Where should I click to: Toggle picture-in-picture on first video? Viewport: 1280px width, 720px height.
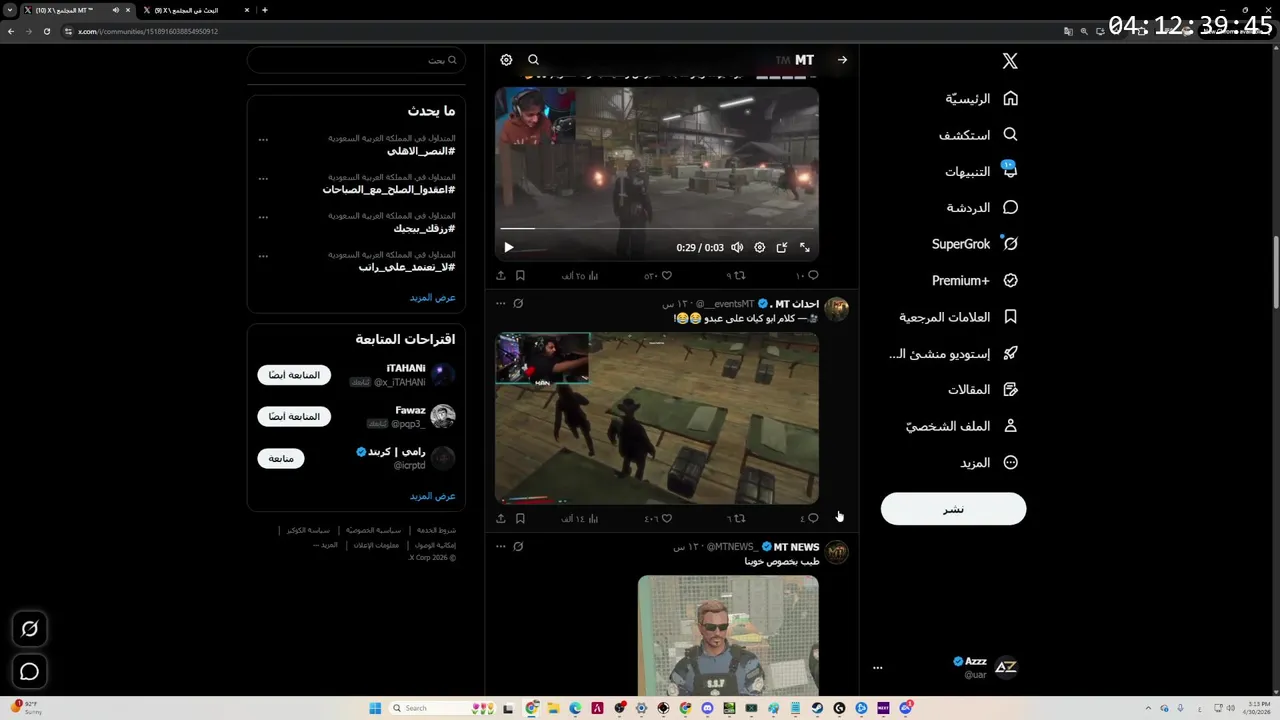(782, 247)
